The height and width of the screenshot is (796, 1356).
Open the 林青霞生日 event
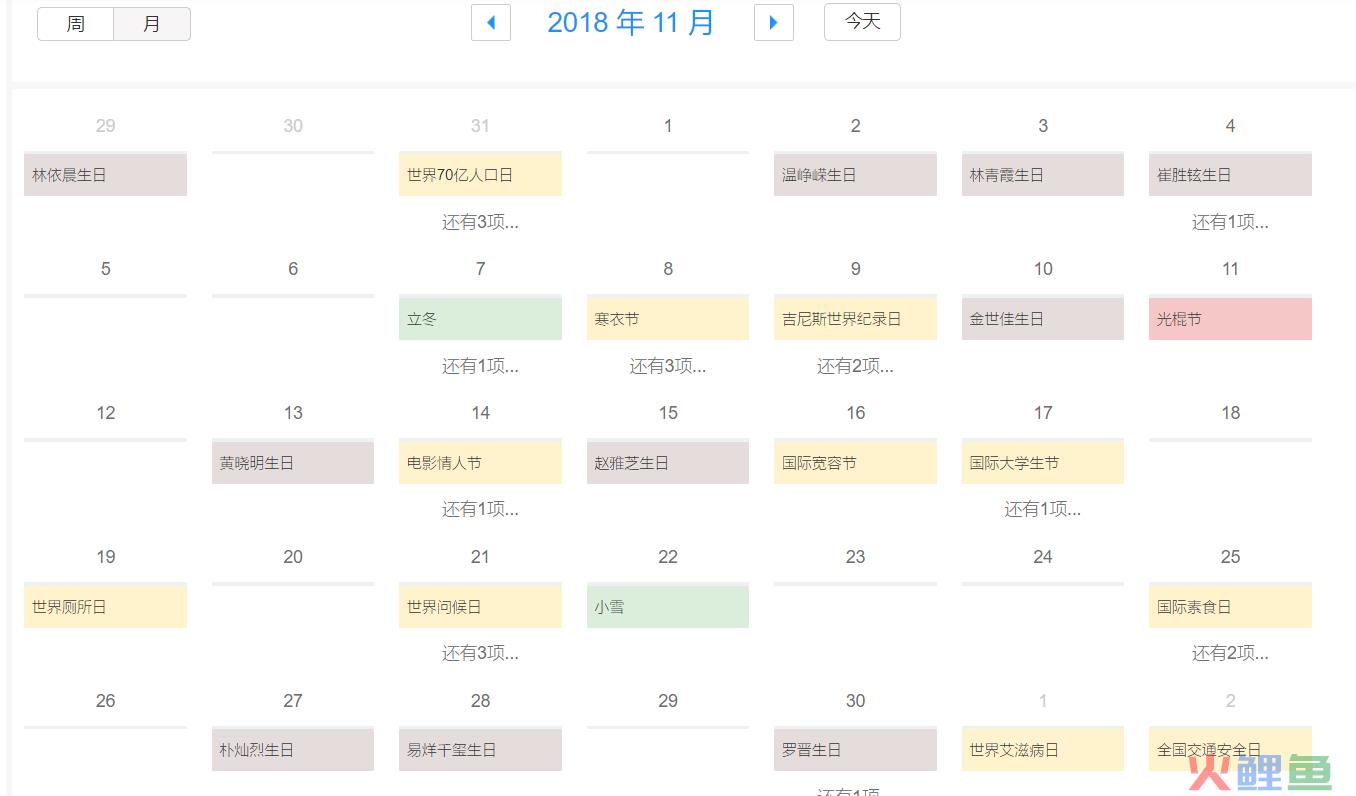point(1042,175)
